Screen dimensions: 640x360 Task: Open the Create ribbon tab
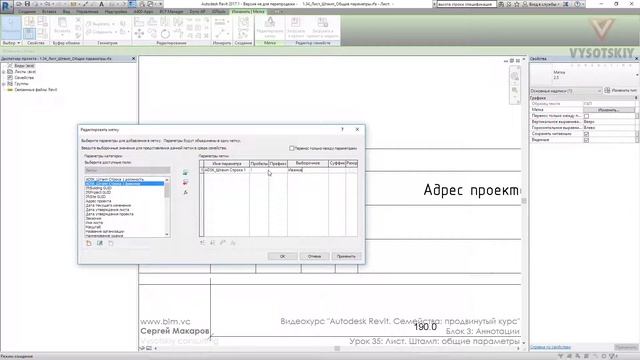click(x=27, y=12)
